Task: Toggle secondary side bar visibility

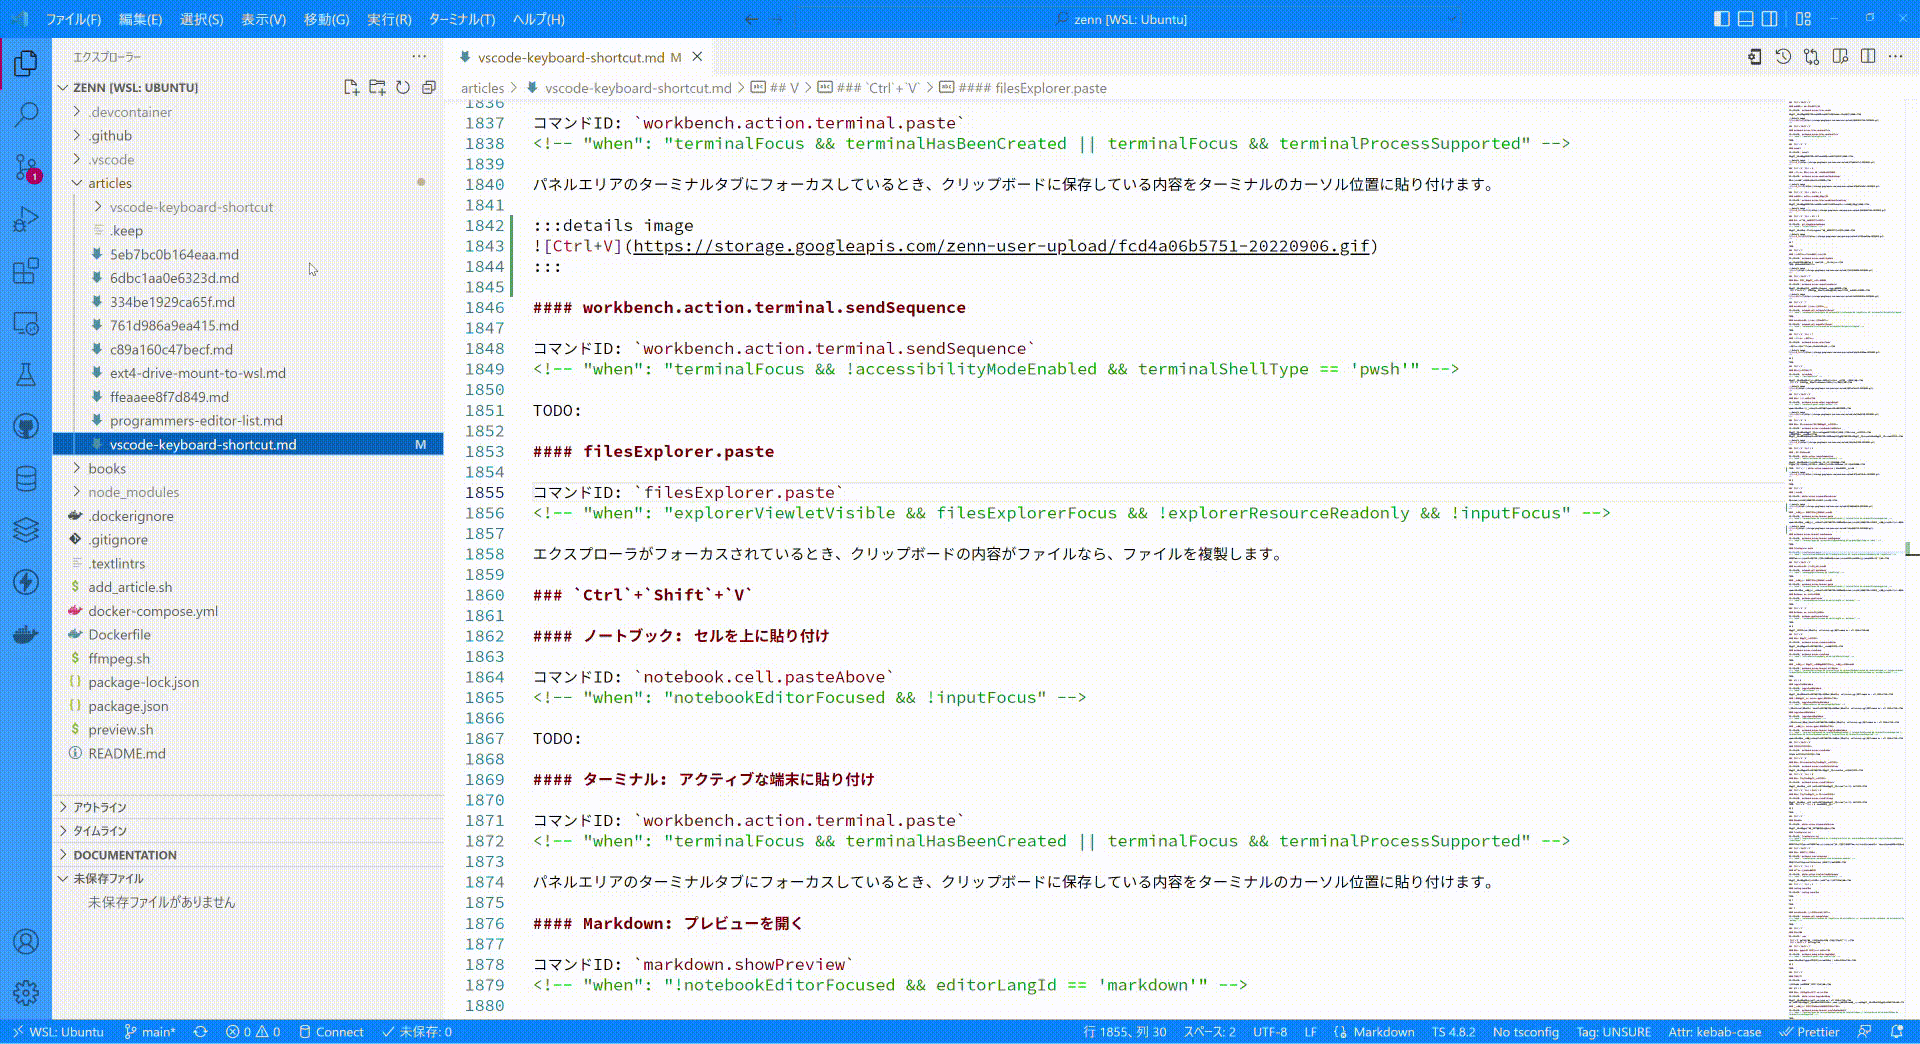Action: [1769, 19]
